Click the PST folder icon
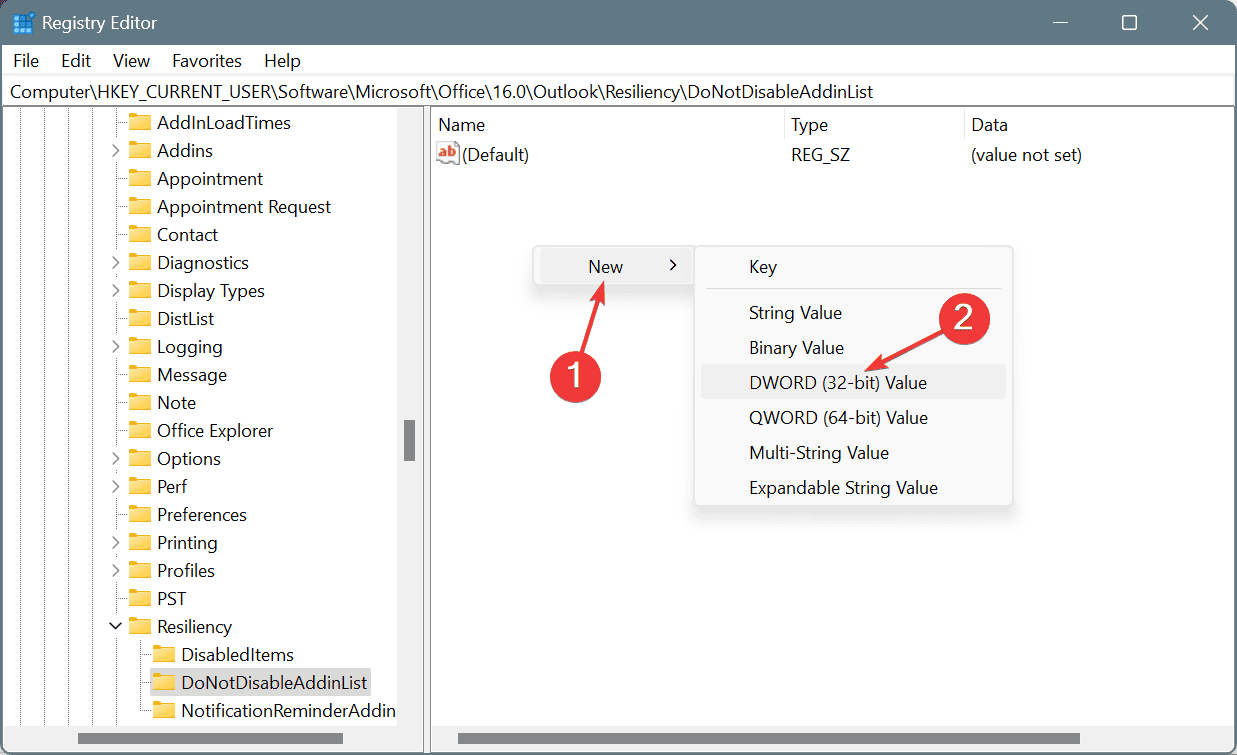This screenshot has width=1237, height=755. [140, 599]
